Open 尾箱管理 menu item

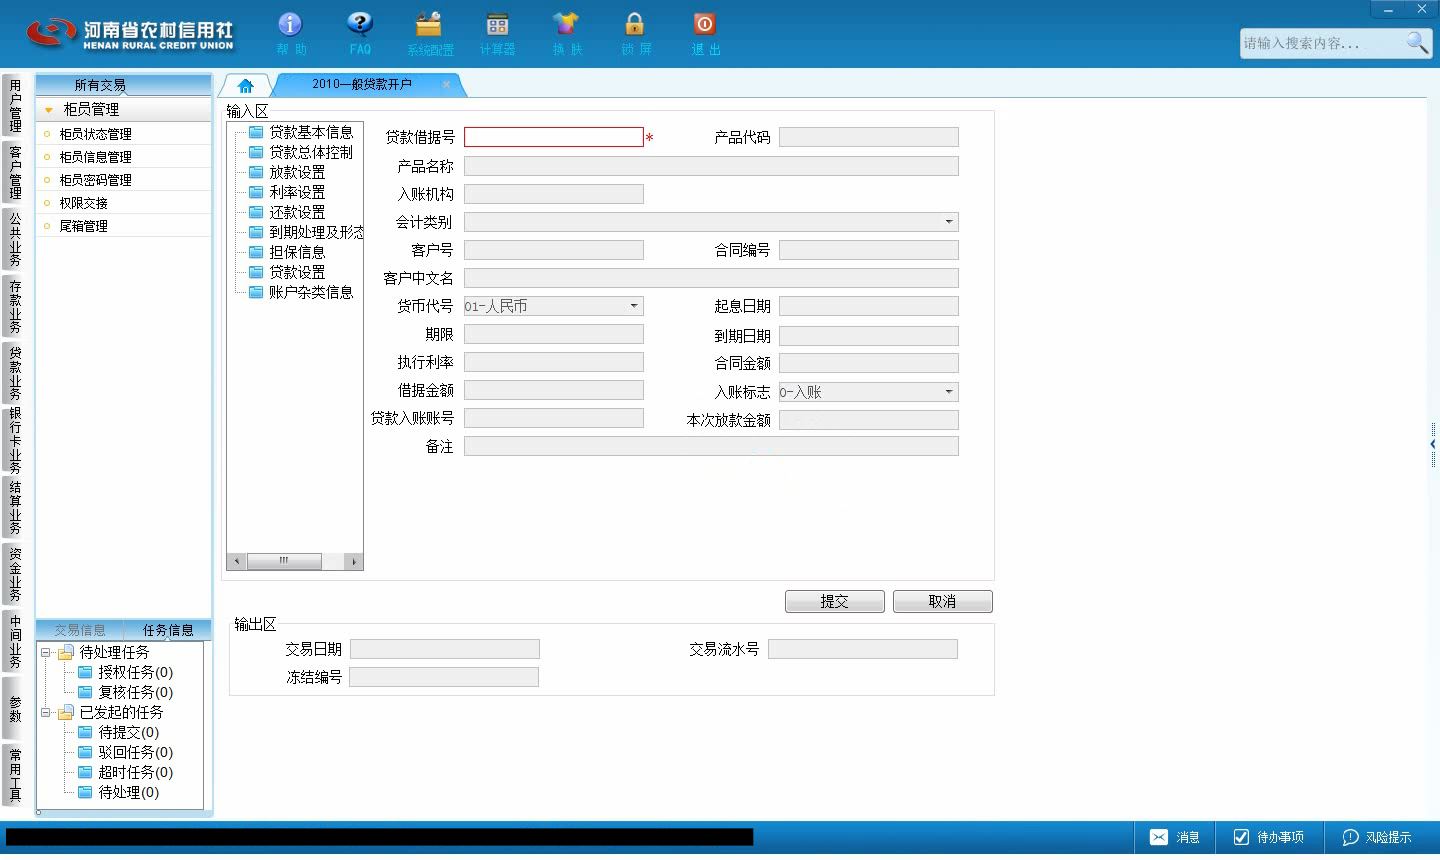pyautogui.click(x=83, y=226)
